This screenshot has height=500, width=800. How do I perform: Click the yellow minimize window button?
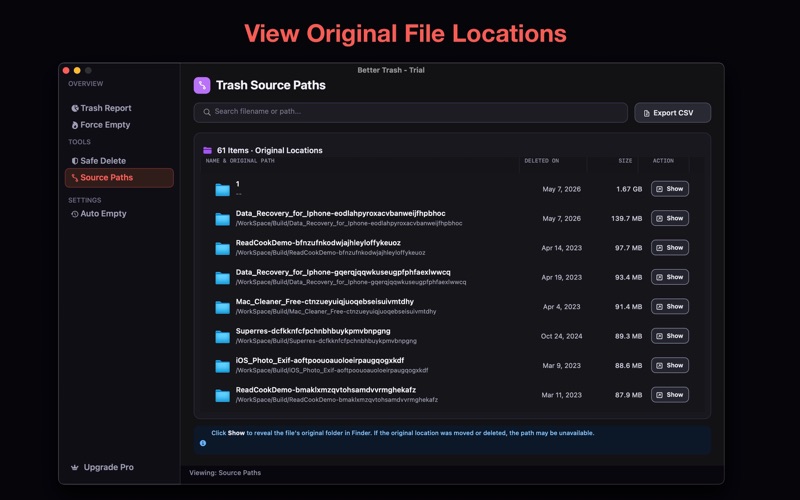[x=77, y=70]
